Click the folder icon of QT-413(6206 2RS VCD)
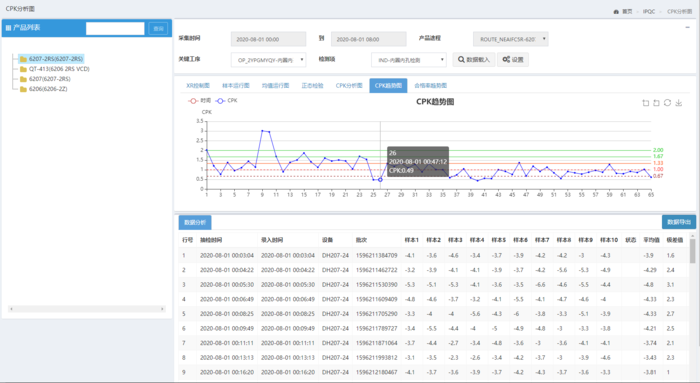Screen dimensions: 700x383 click(x=23, y=69)
